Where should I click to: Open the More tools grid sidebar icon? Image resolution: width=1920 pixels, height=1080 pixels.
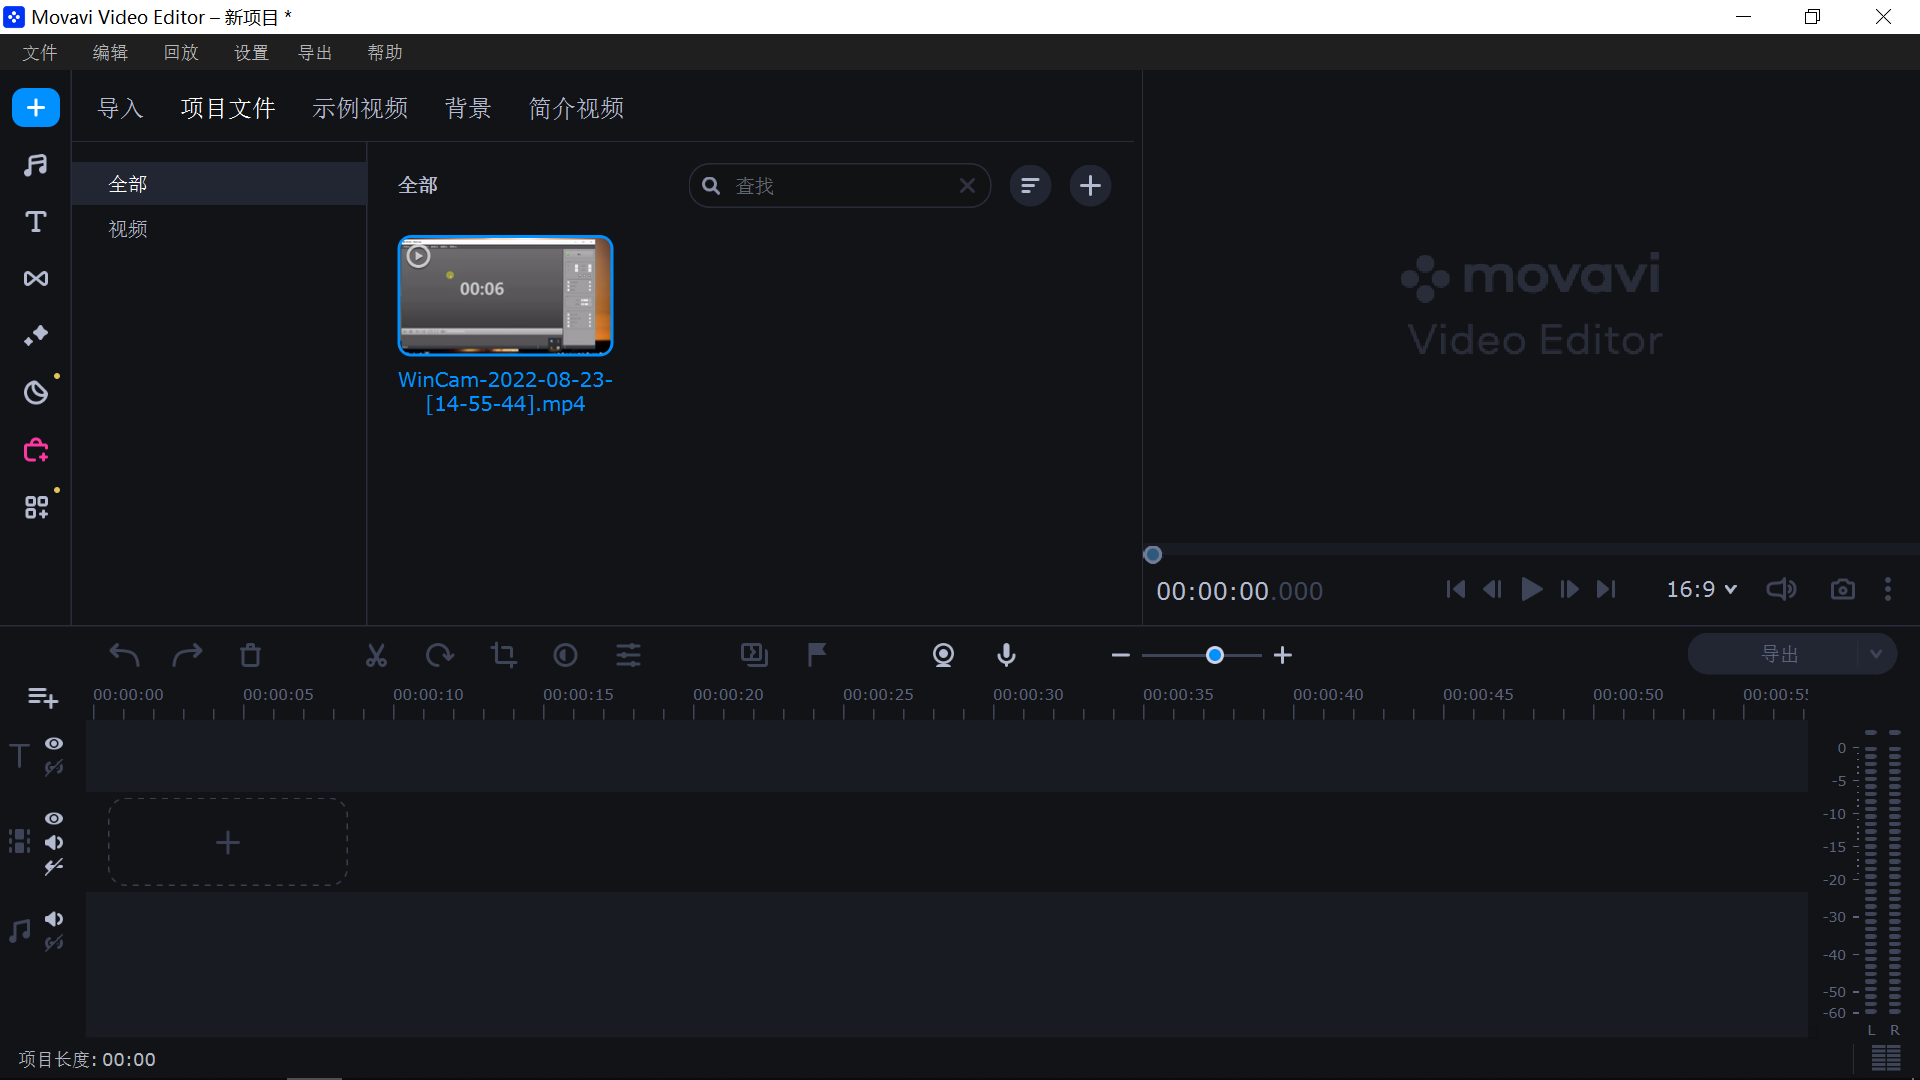click(x=36, y=507)
